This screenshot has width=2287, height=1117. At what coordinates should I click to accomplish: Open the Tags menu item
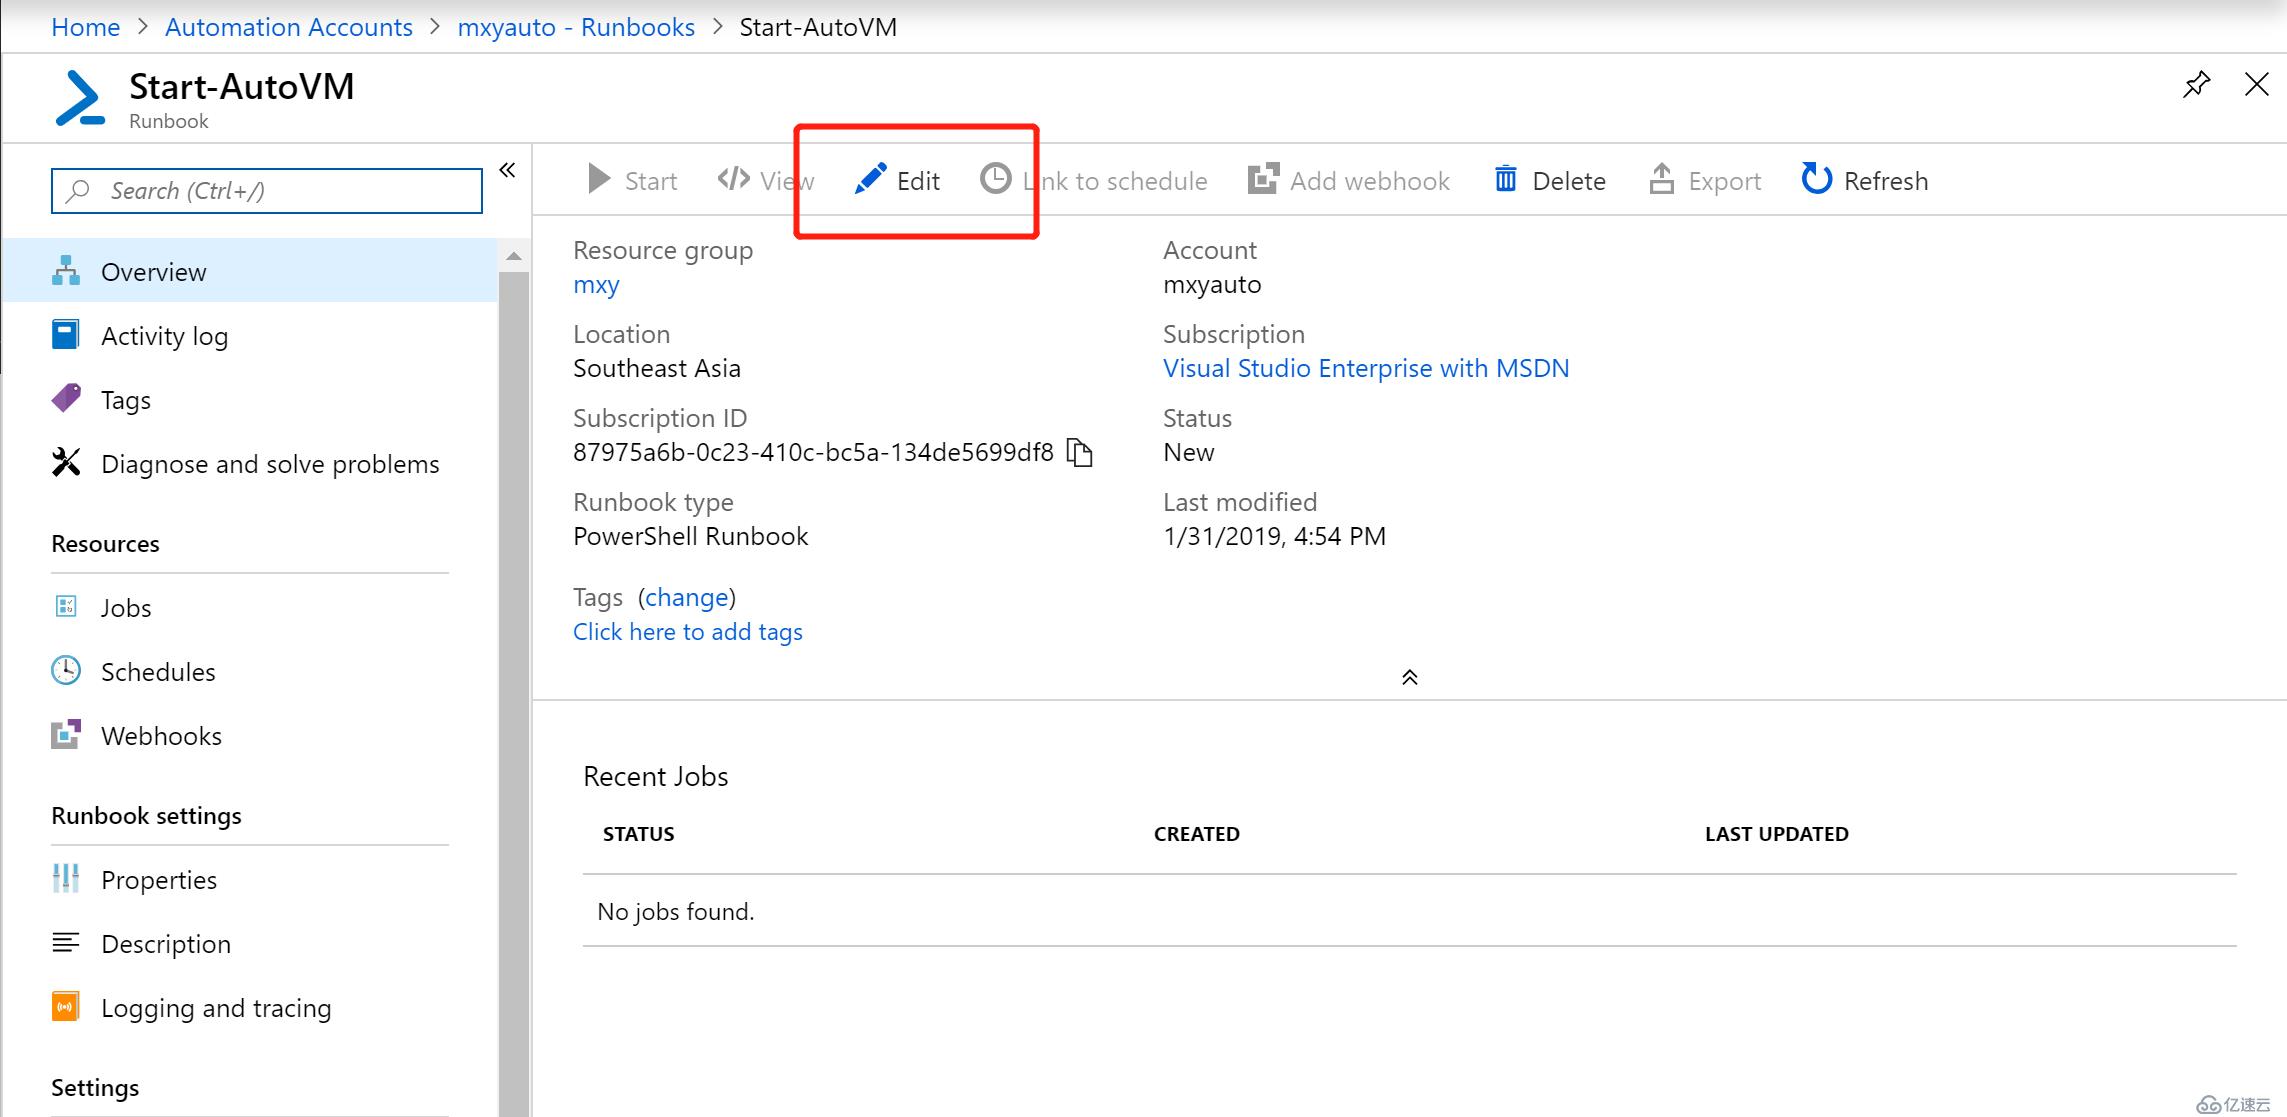(250, 399)
